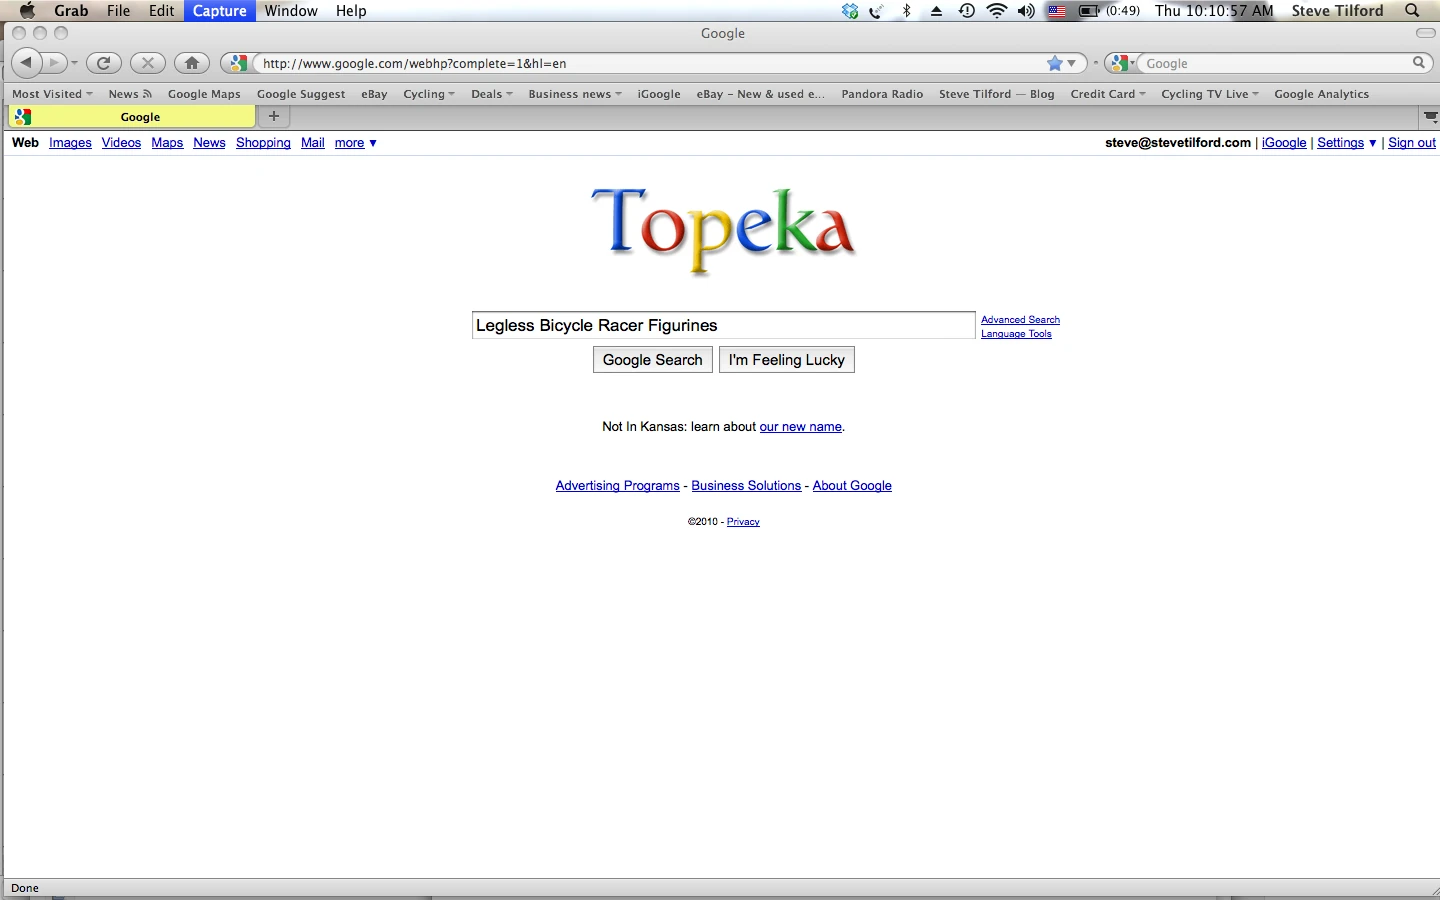Open the Settings dropdown at top right

pyautogui.click(x=1346, y=143)
